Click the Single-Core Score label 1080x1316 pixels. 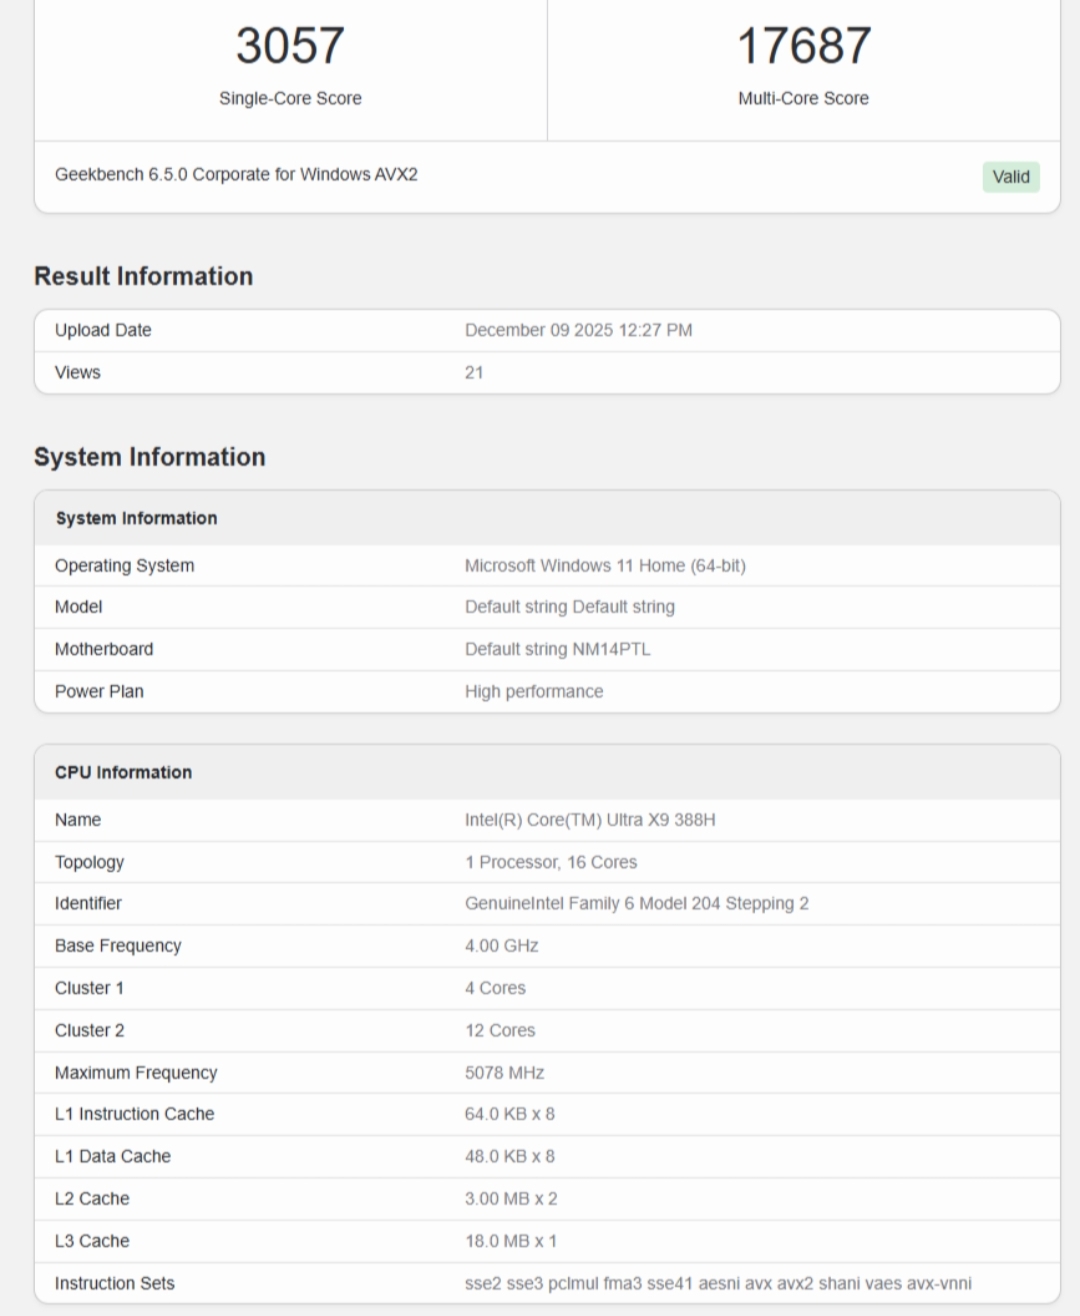click(x=290, y=98)
